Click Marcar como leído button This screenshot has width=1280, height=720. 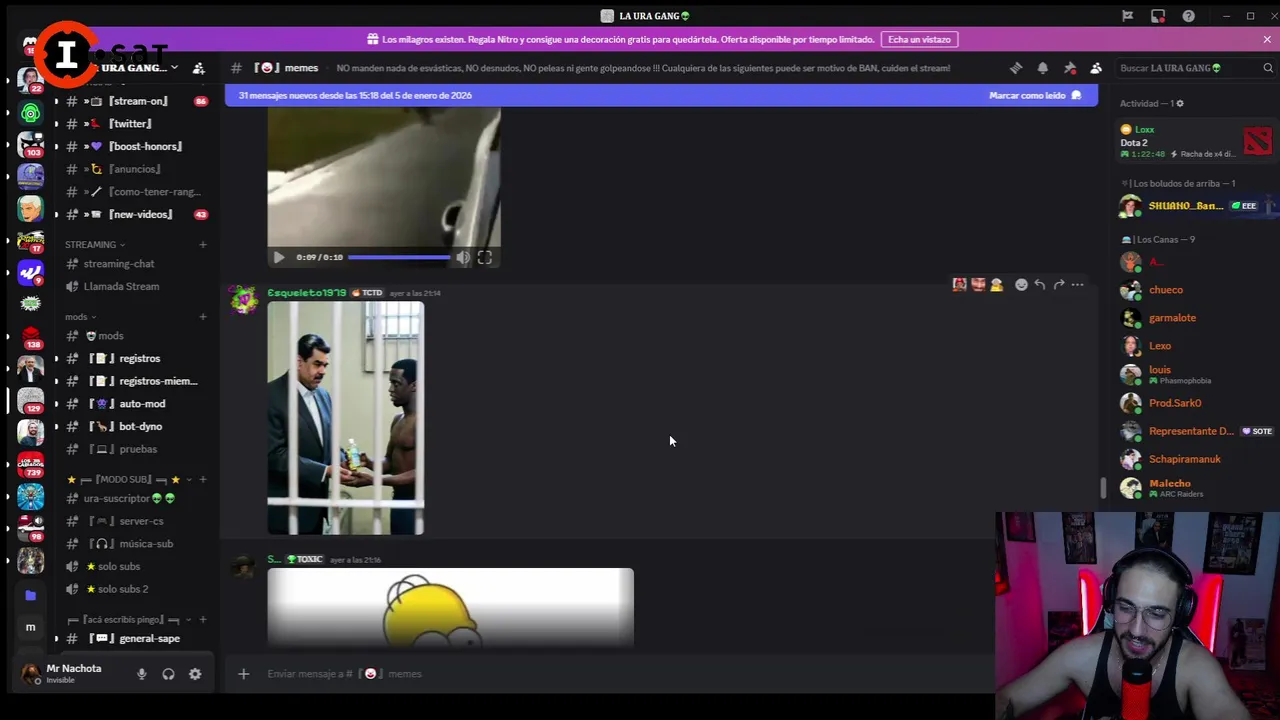click(1035, 95)
